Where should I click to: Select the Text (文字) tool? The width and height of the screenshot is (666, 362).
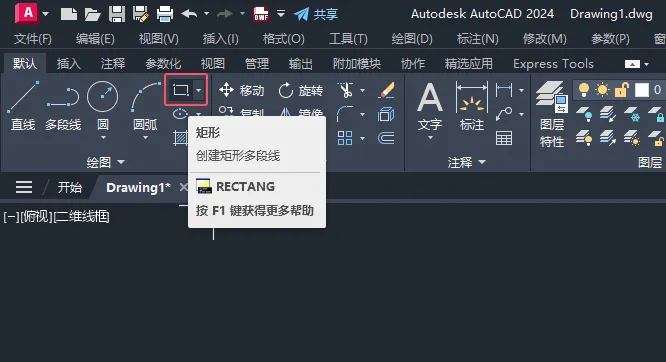coord(430,106)
